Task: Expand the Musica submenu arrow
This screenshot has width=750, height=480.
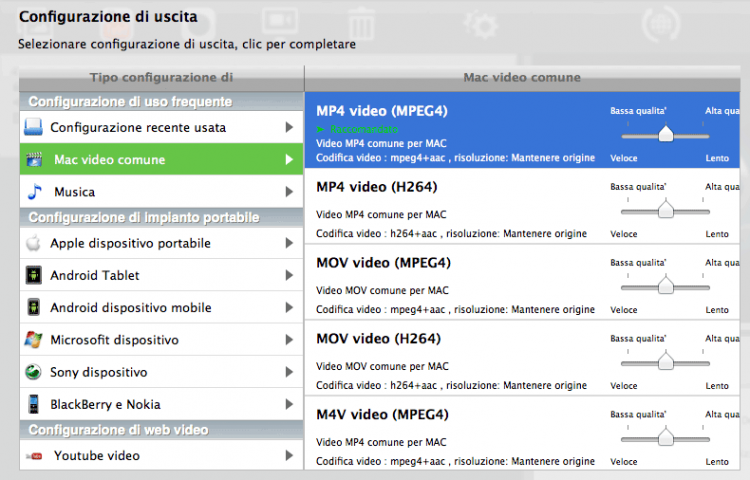Action: (x=289, y=192)
